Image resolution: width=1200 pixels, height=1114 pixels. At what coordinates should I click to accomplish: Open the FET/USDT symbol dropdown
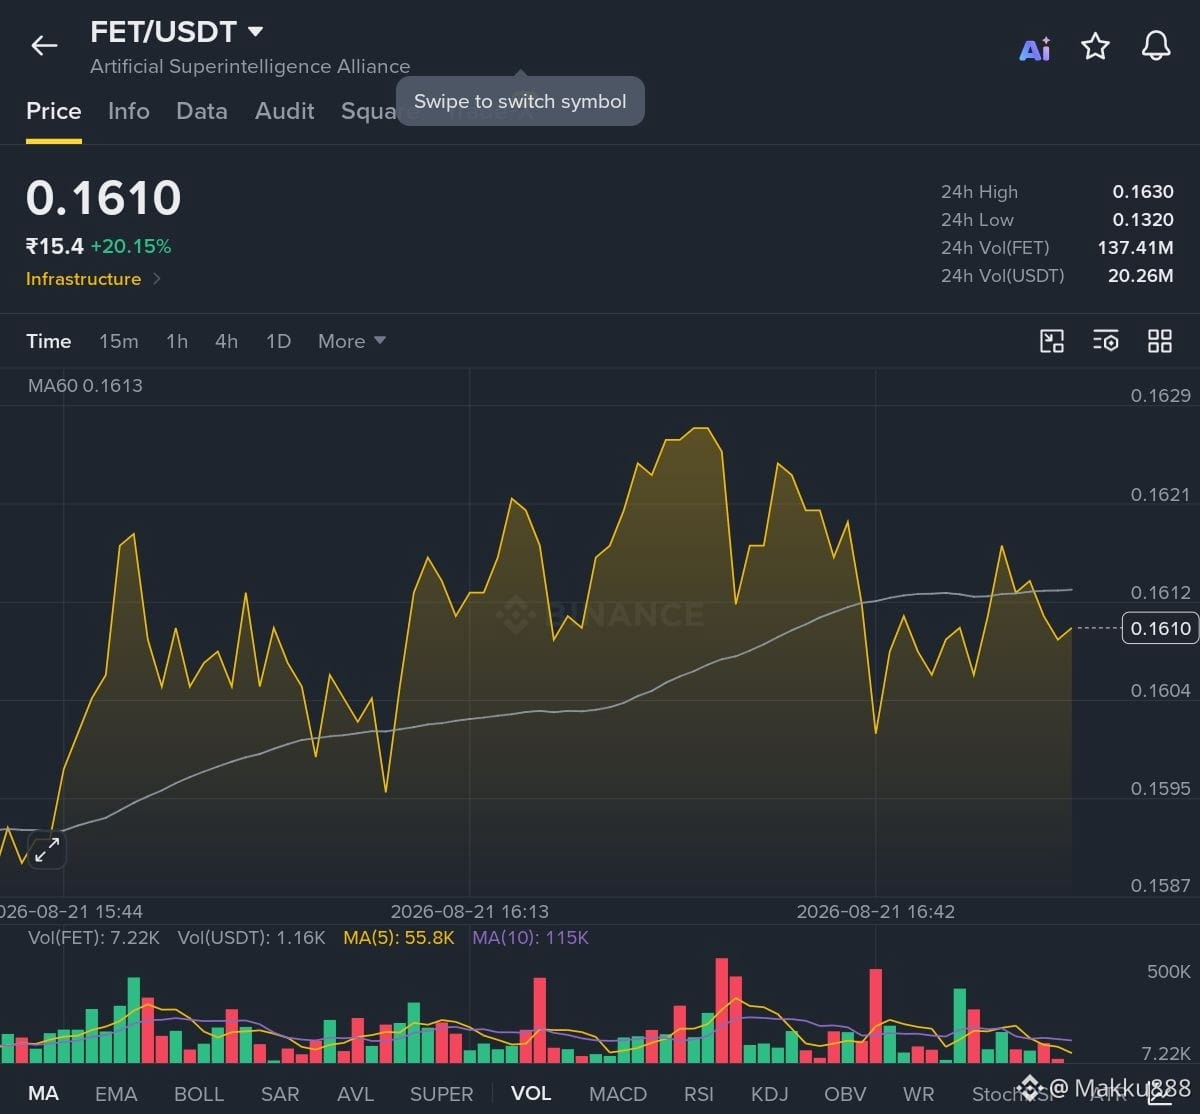coord(256,32)
